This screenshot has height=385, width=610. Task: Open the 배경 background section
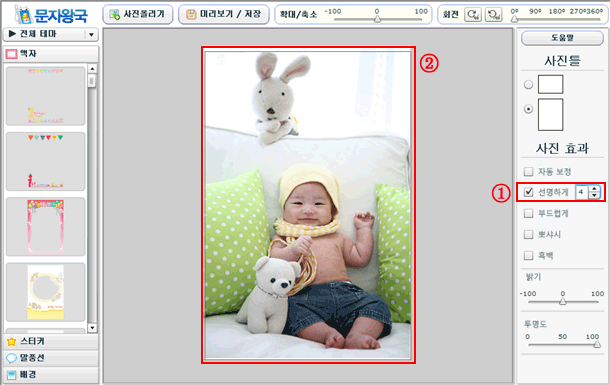(x=51, y=374)
